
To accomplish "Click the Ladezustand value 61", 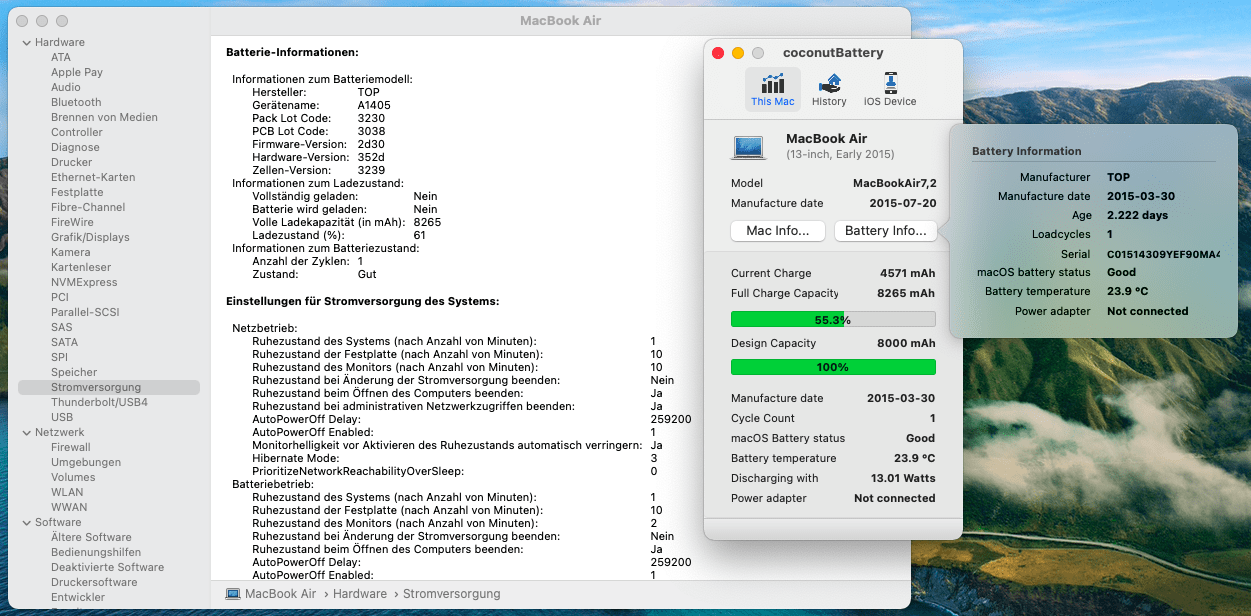I will click(x=420, y=235).
